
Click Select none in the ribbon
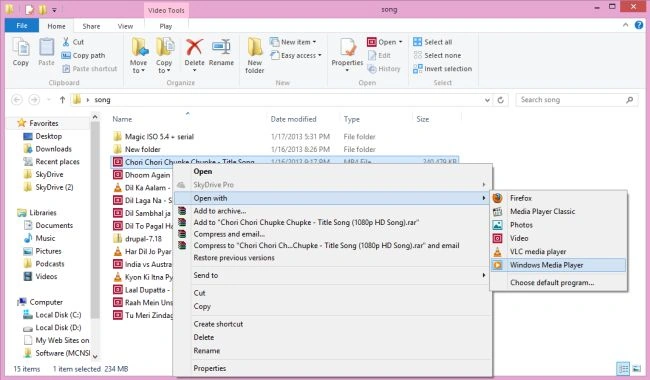pos(437,55)
